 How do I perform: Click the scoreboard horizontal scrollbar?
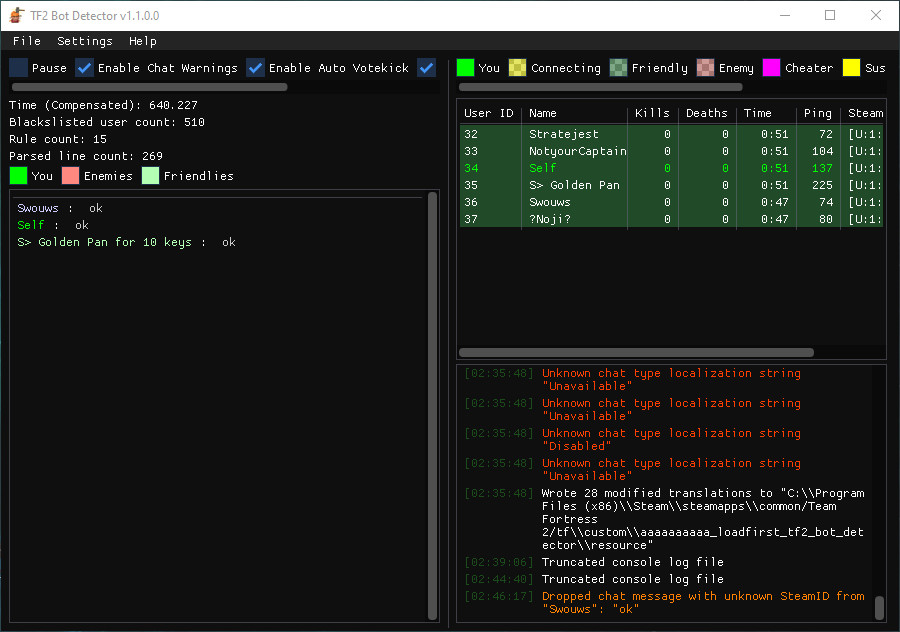[x=636, y=352]
